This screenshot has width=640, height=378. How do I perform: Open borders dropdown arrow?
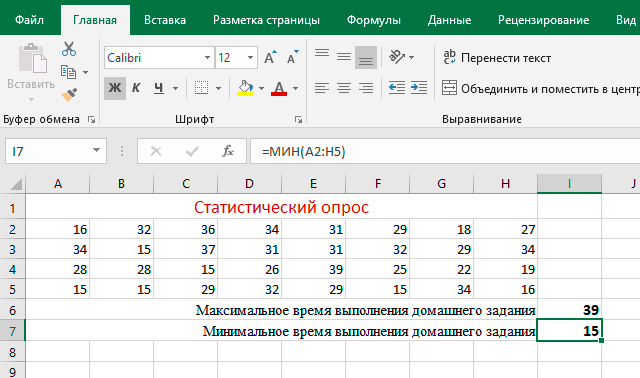pos(218,88)
